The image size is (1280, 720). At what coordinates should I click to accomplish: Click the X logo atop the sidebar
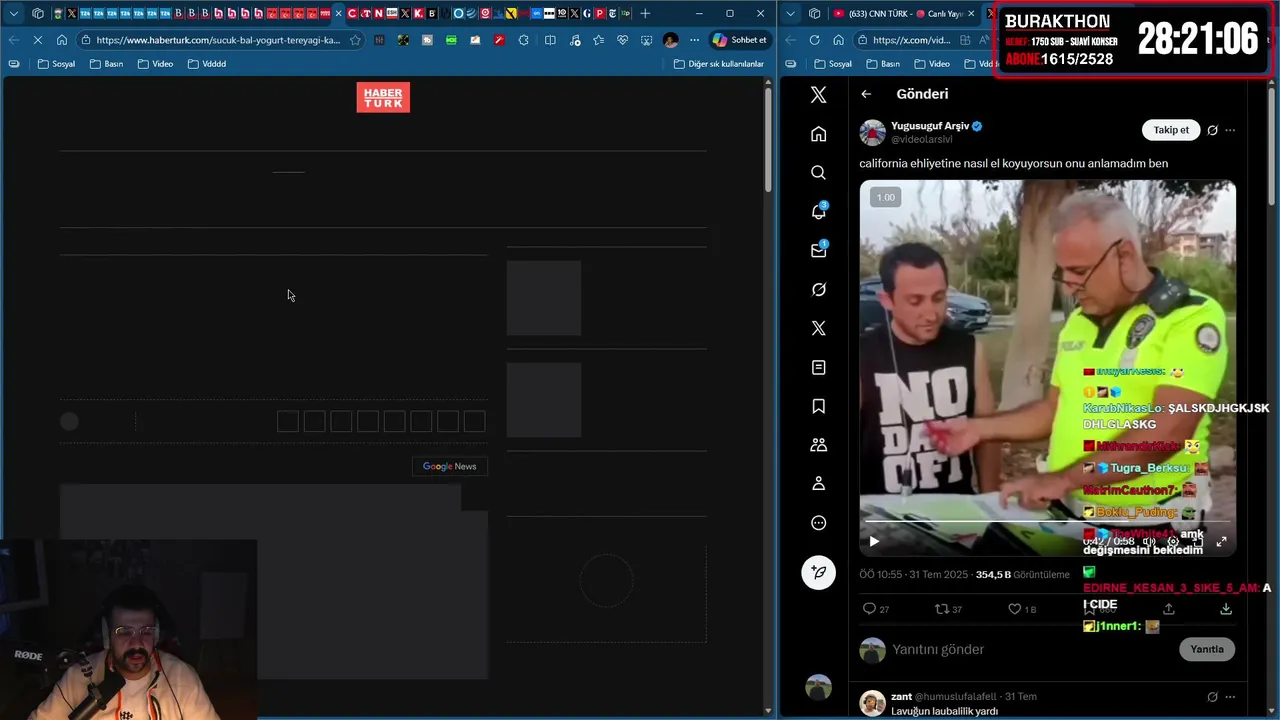[818, 95]
